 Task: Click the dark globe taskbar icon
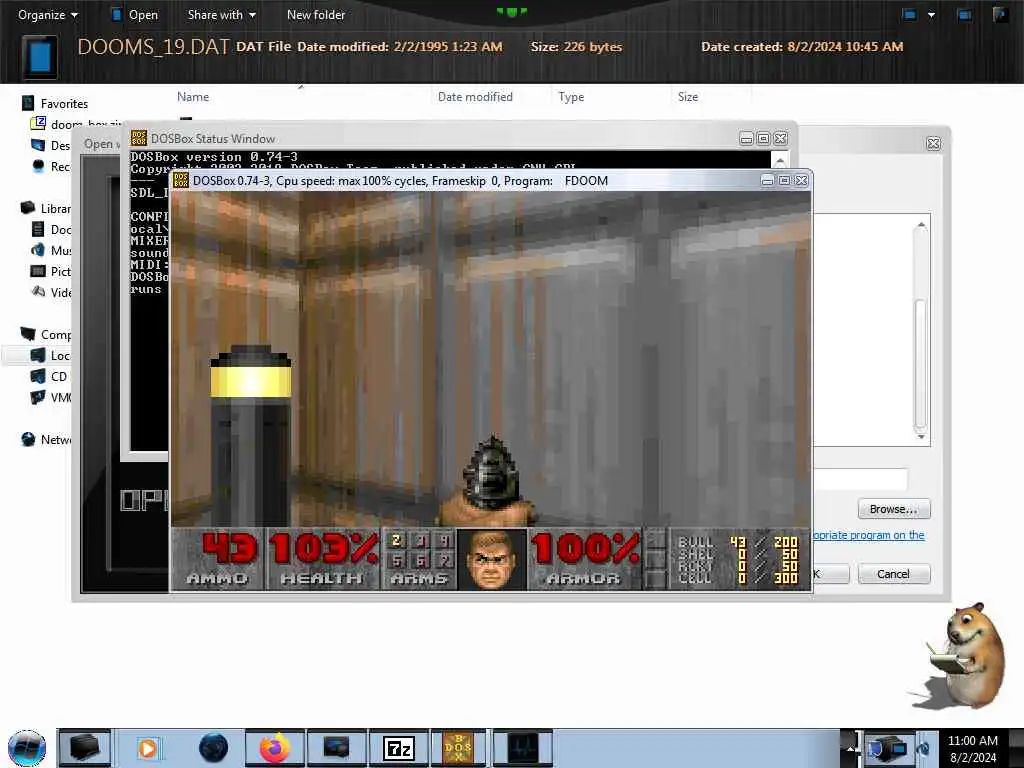click(213, 748)
